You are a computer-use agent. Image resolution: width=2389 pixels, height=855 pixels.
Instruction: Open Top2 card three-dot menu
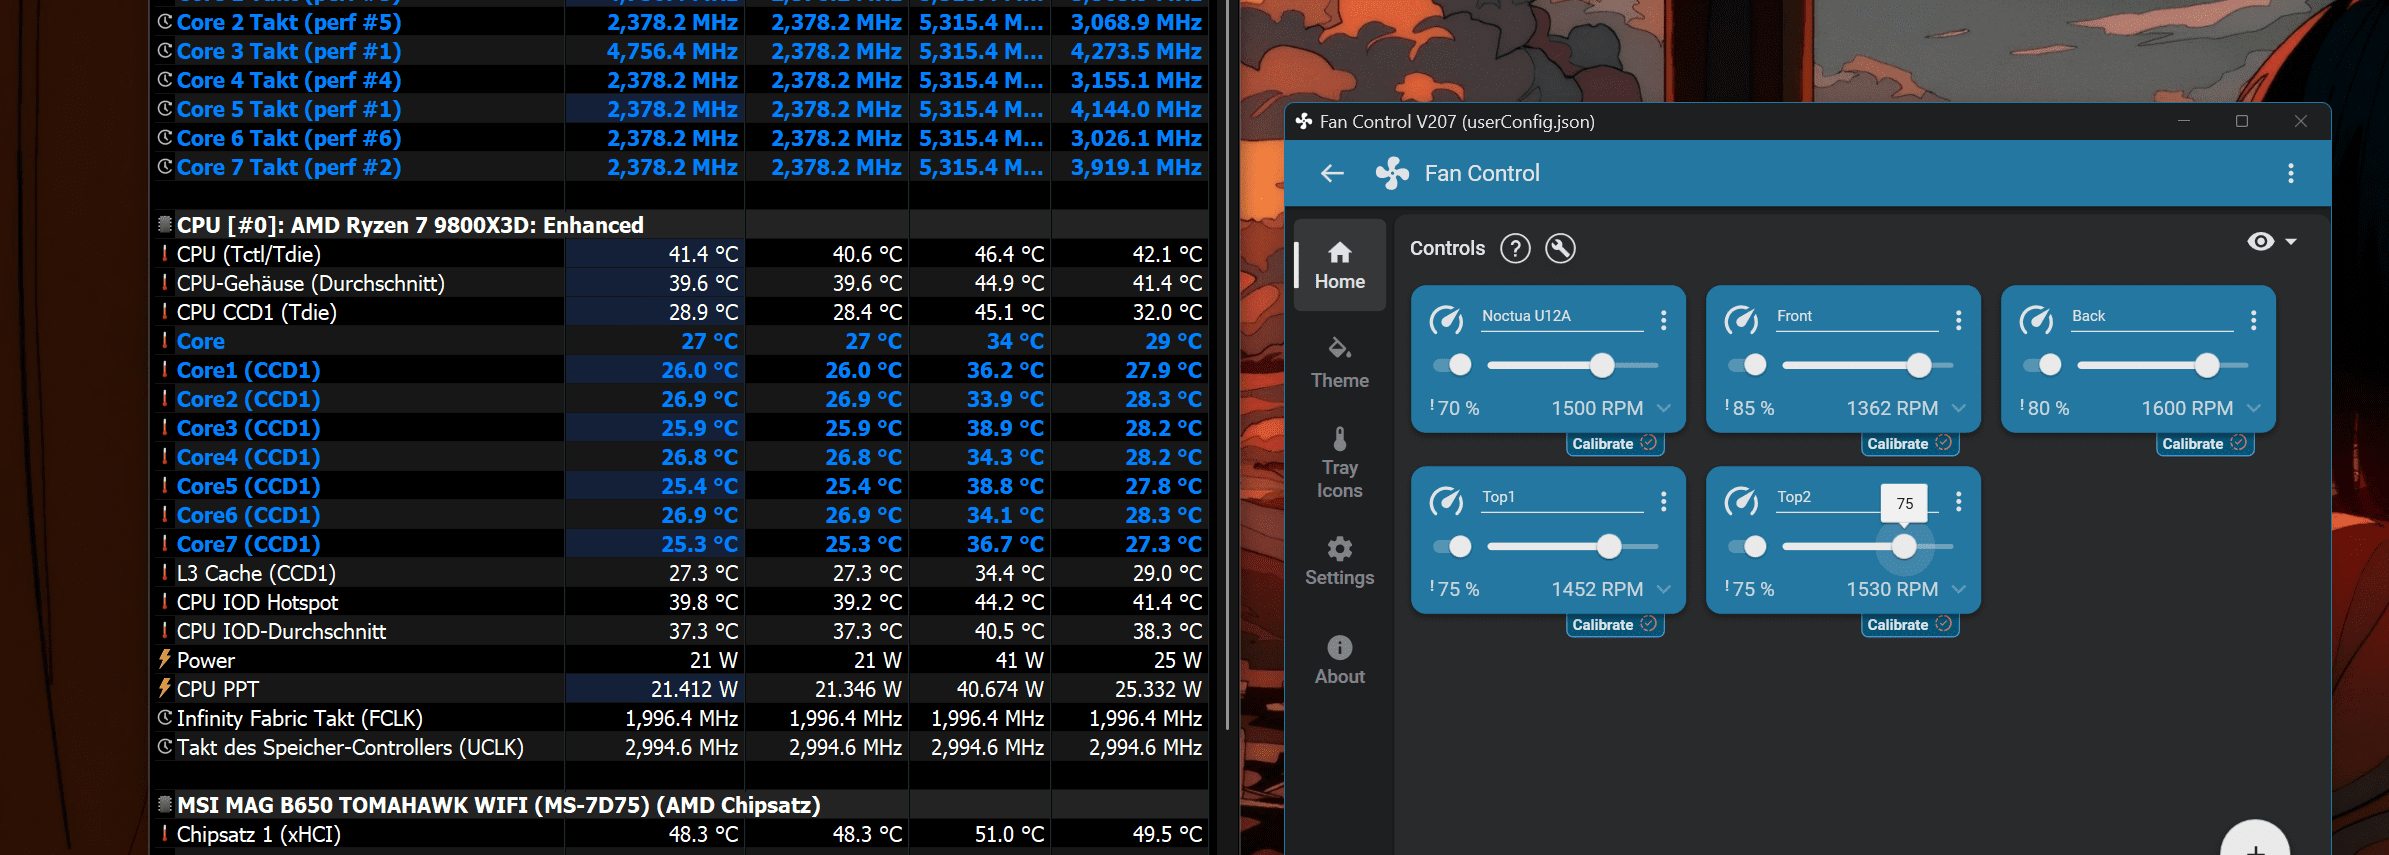coord(1958,501)
